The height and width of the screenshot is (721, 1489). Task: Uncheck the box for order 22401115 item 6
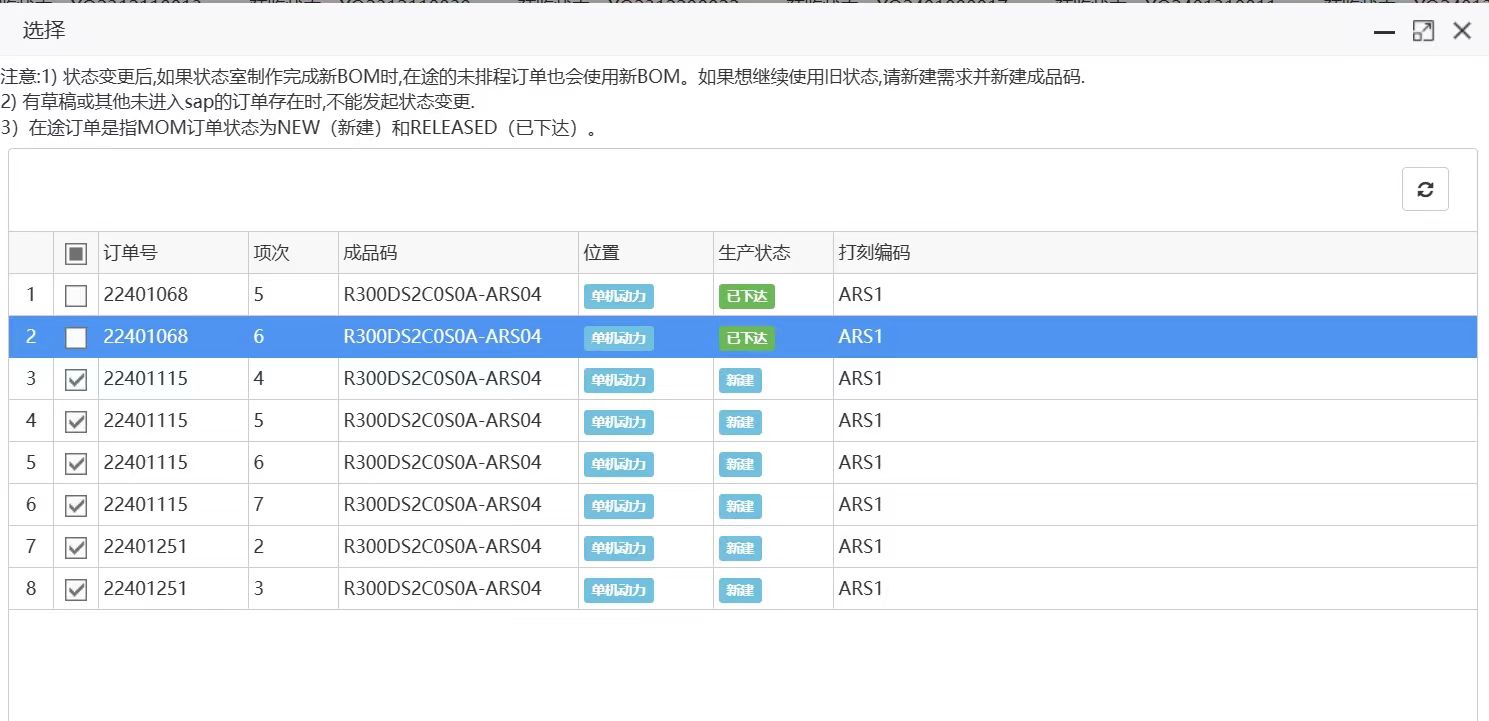coord(76,463)
